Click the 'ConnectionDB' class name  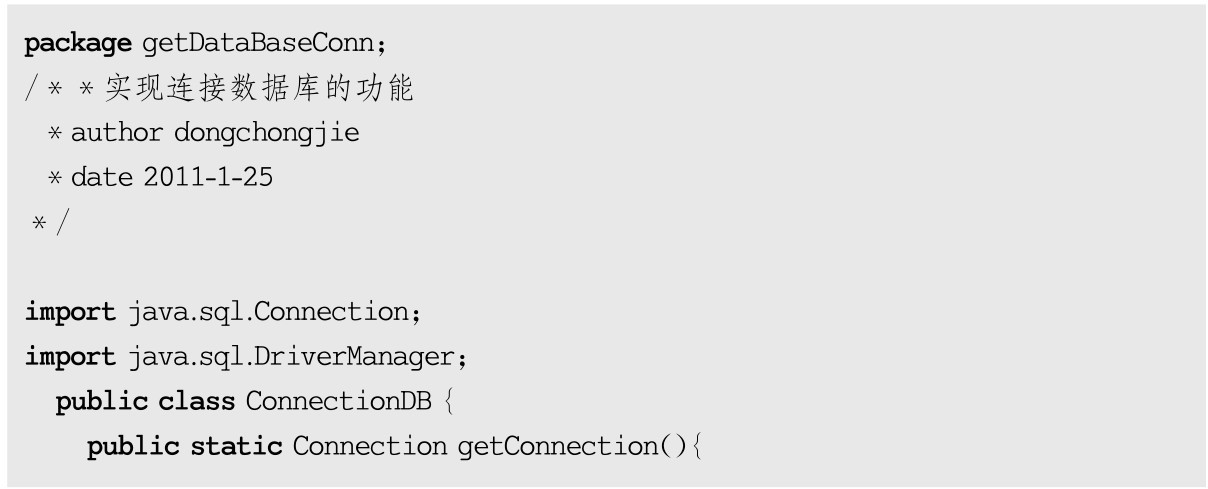(x=339, y=400)
